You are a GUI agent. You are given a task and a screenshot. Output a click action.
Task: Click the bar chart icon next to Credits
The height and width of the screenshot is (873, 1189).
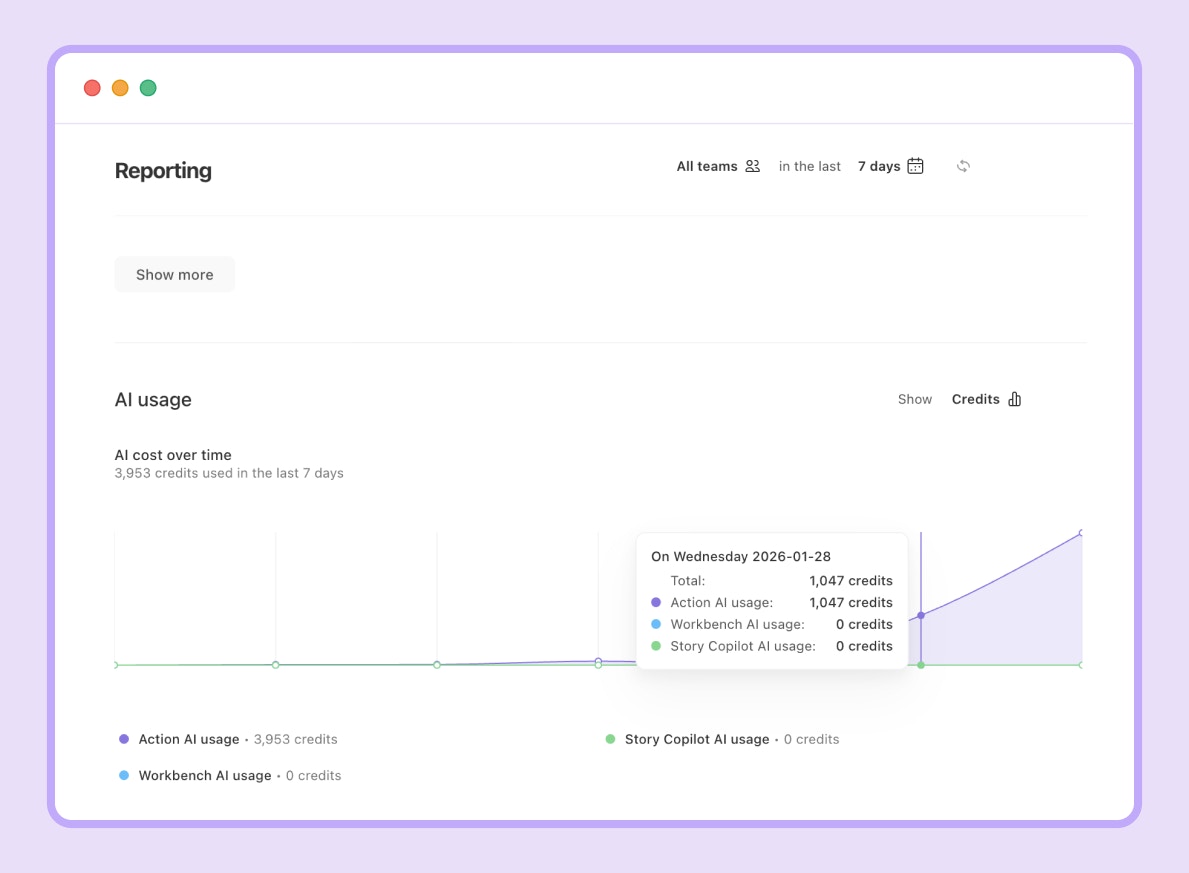1014,399
